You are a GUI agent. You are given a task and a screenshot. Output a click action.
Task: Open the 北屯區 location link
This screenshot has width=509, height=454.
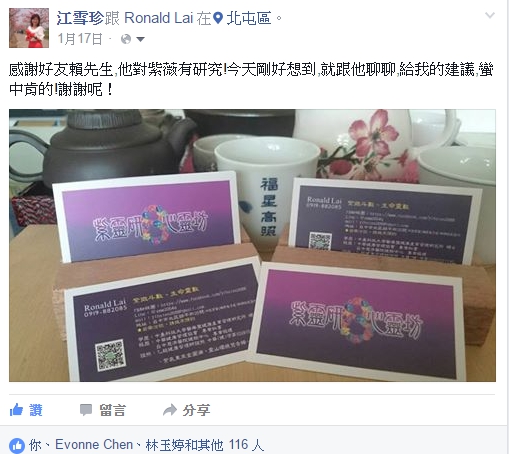[x=249, y=18]
